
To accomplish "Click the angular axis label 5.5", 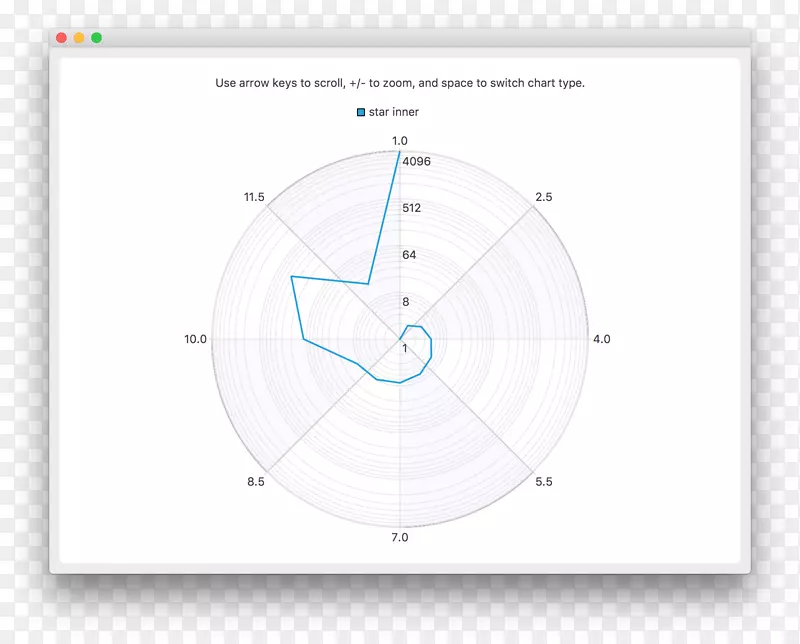I will (543, 482).
